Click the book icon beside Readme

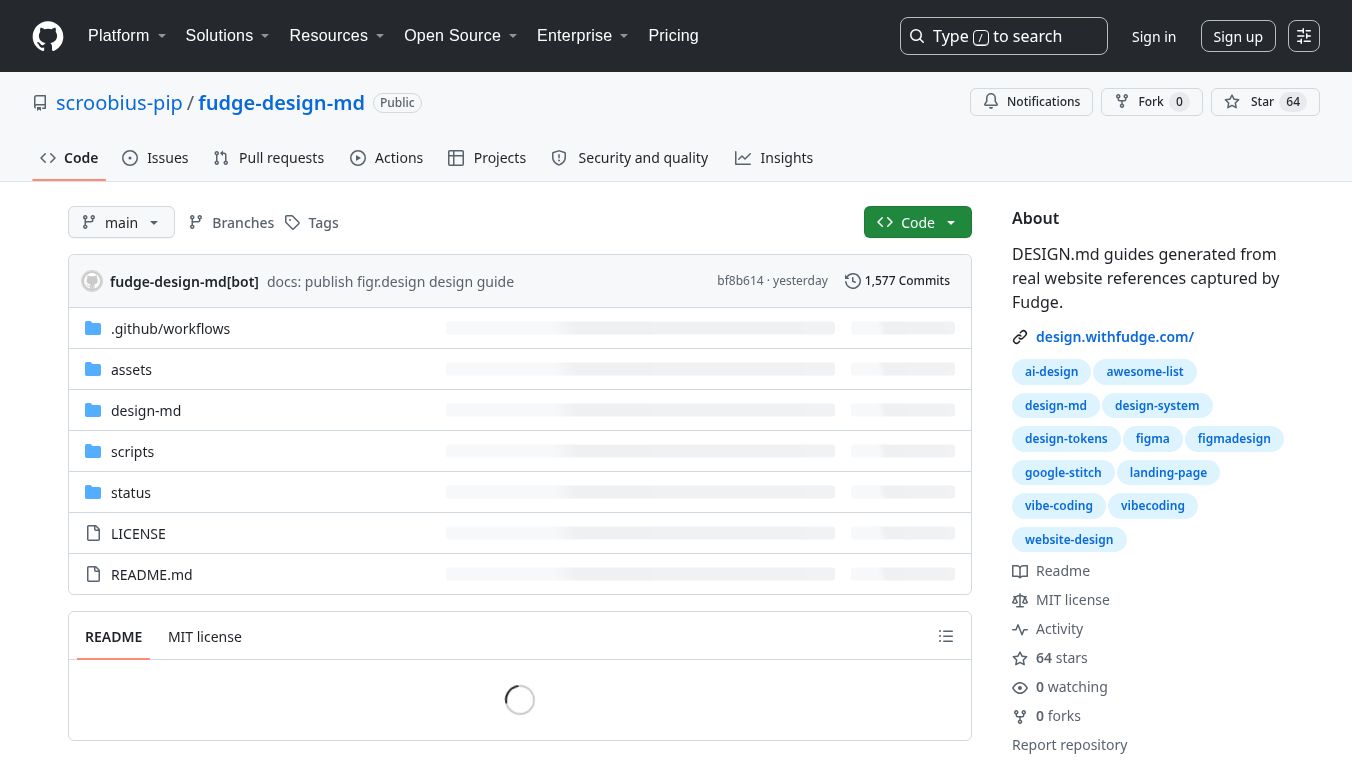[1020, 571]
